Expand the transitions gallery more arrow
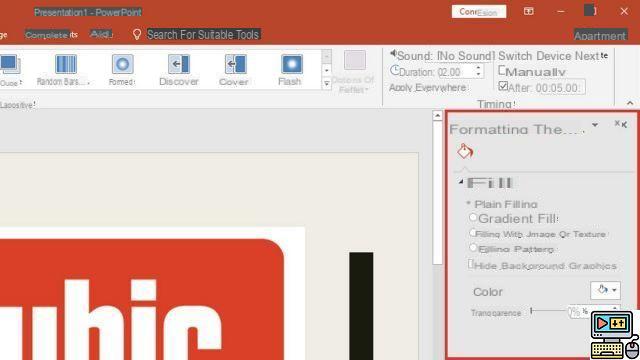The height and width of the screenshot is (360, 640). tap(327, 84)
